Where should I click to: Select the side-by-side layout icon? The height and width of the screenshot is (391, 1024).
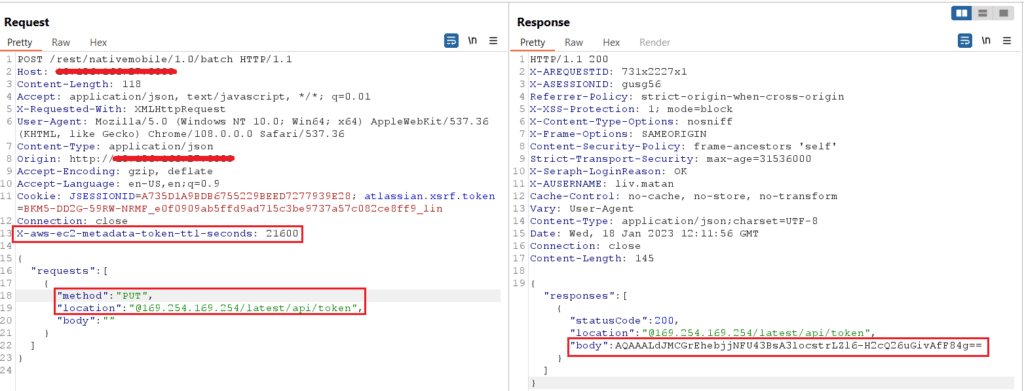point(962,13)
